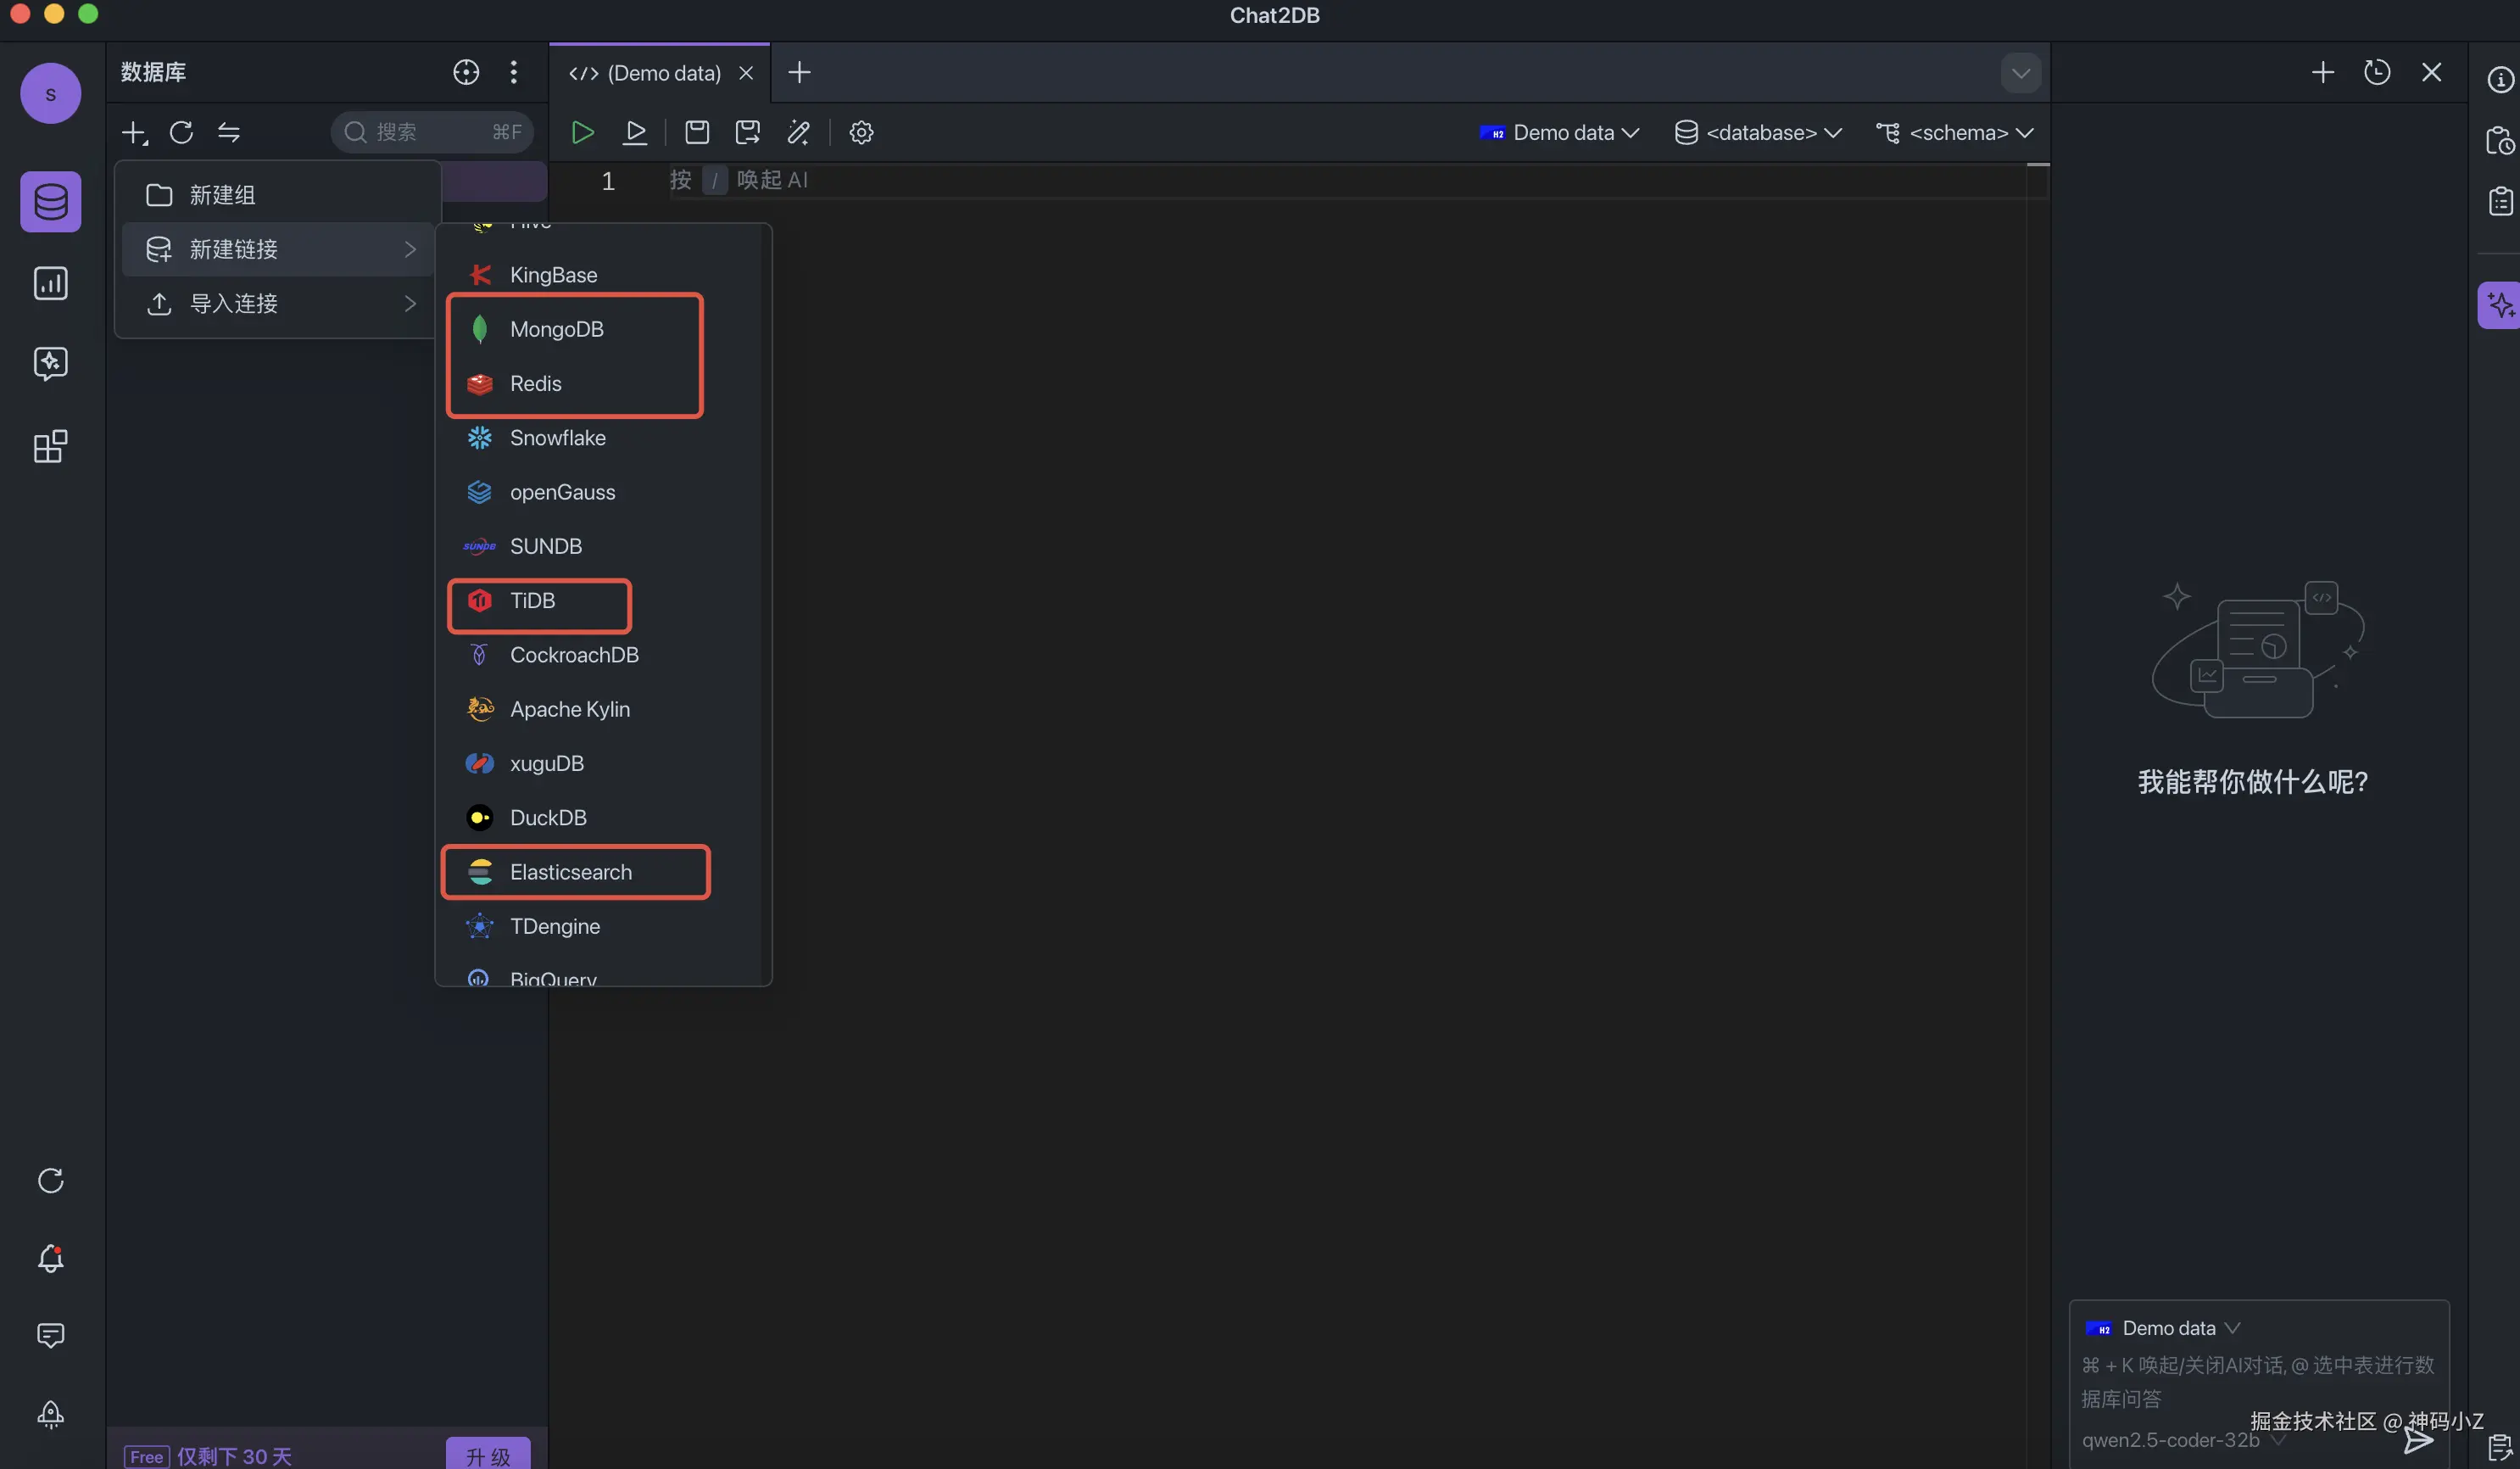
Task: Click the notification bell icon
Action: coord(50,1258)
